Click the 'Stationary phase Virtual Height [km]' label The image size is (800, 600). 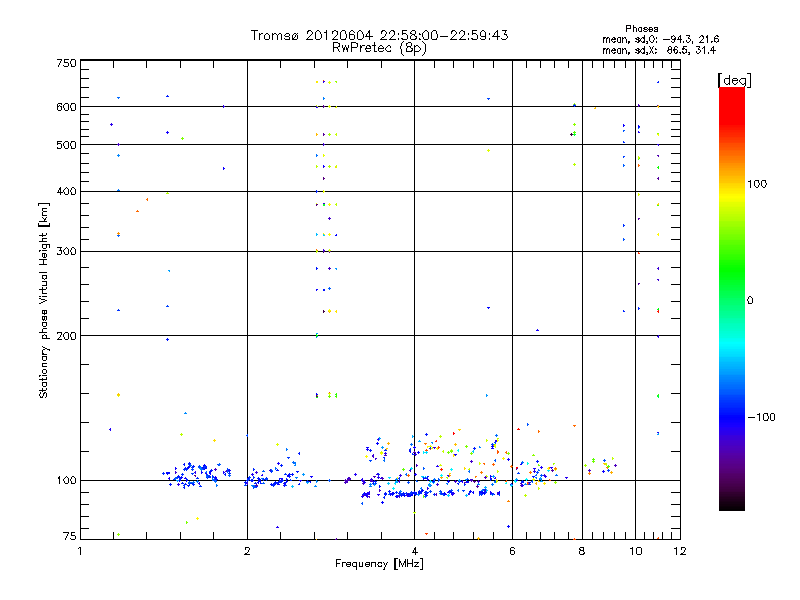tap(44, 300)
